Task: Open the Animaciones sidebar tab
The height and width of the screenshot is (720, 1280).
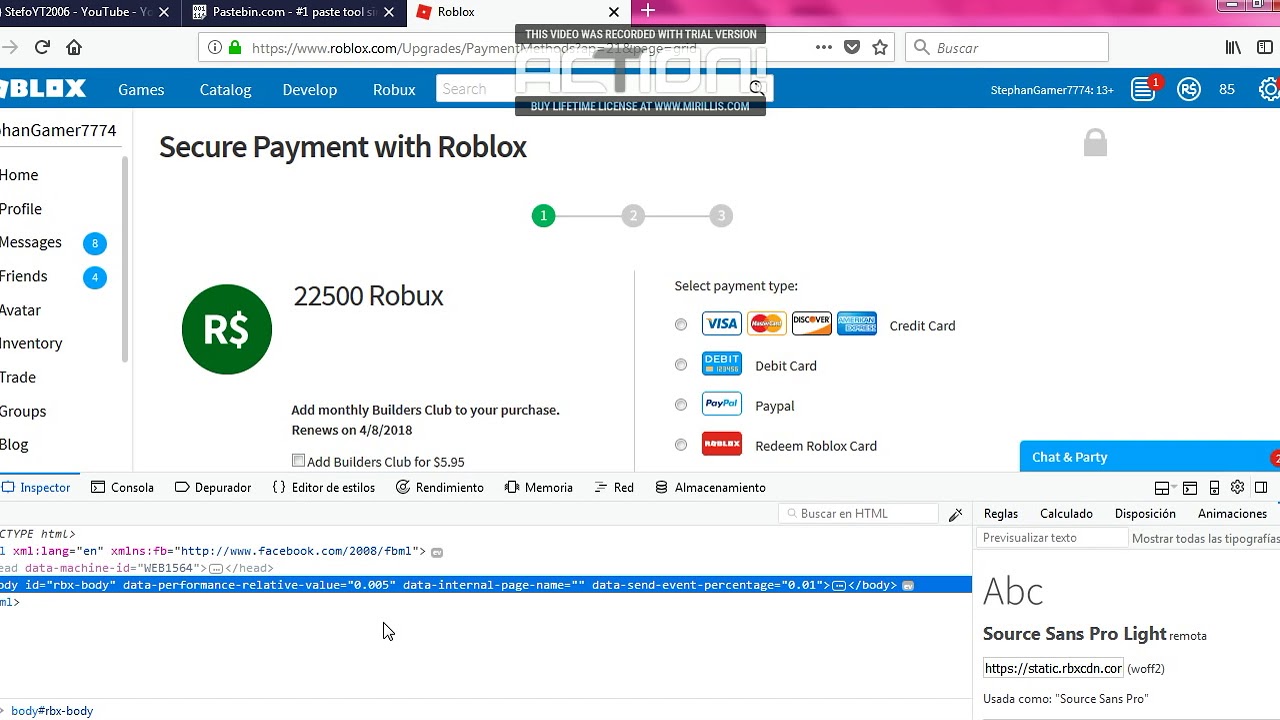Action: pyautogui.click(x=1232, y=514)
